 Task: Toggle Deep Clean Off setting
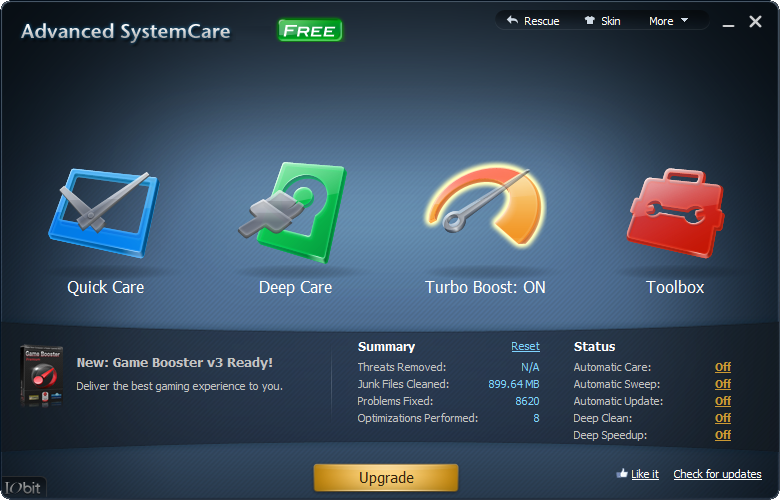(723, 418)
